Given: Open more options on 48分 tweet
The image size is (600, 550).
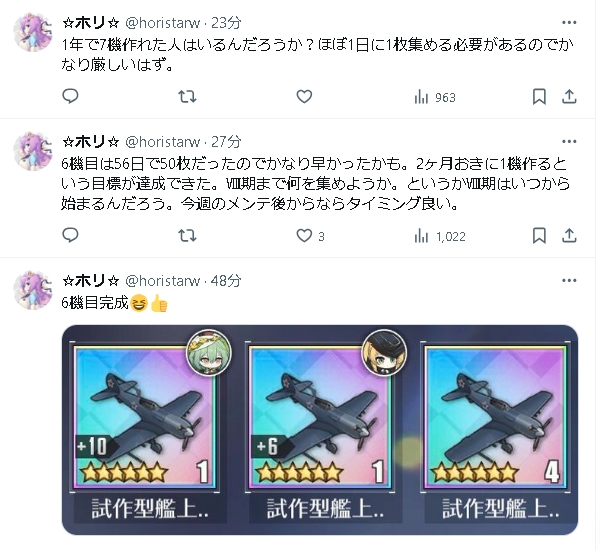Looking at the screenshot, I should pos(569,281).
